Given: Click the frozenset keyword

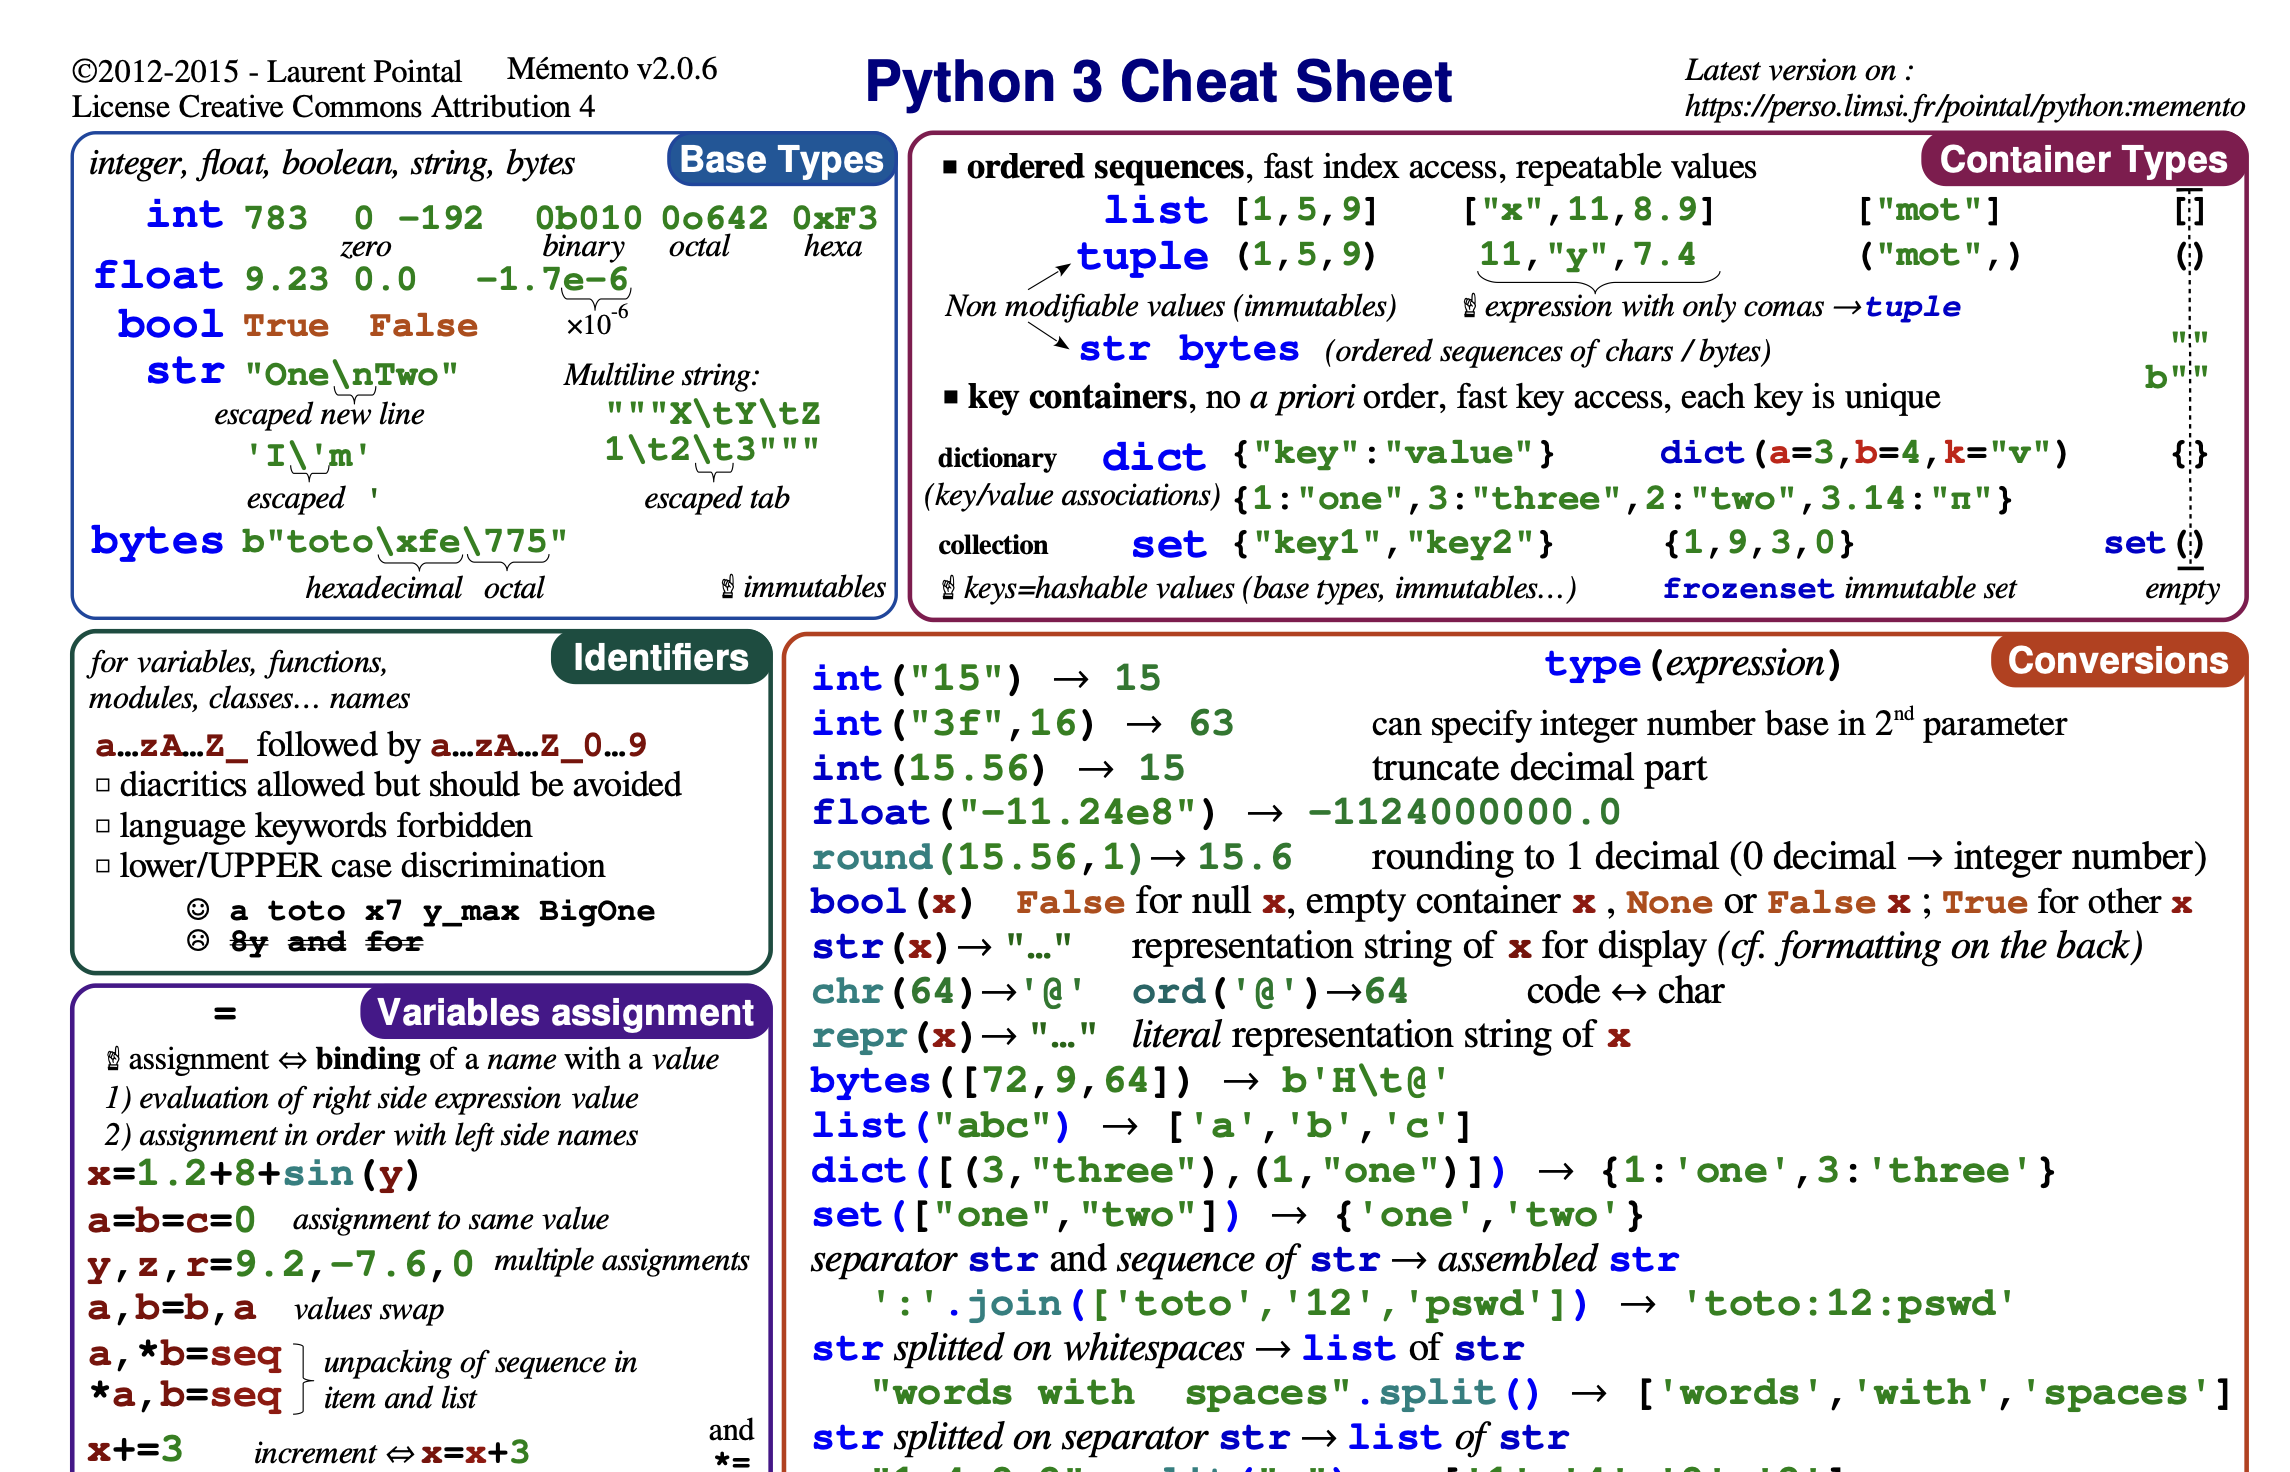Looking at the screenshot, I should pos(1747,588).
